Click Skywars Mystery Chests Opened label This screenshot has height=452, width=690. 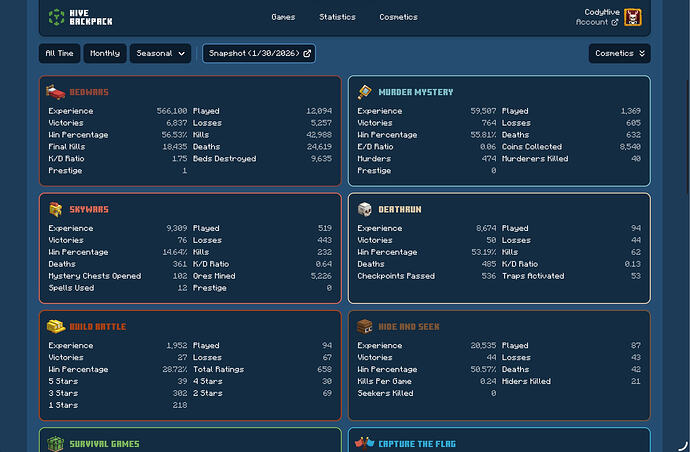click(95, 276)
